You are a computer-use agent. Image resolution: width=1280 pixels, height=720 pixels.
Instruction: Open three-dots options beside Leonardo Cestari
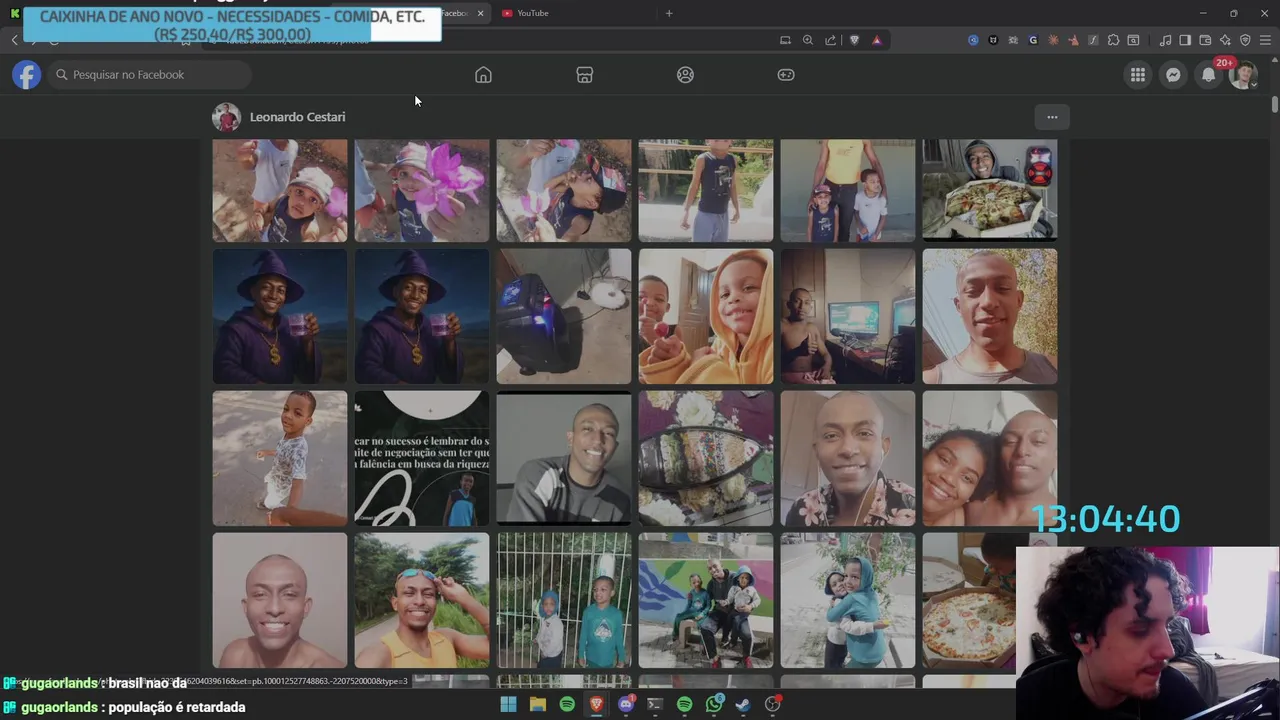click(x=1052, y=117)
